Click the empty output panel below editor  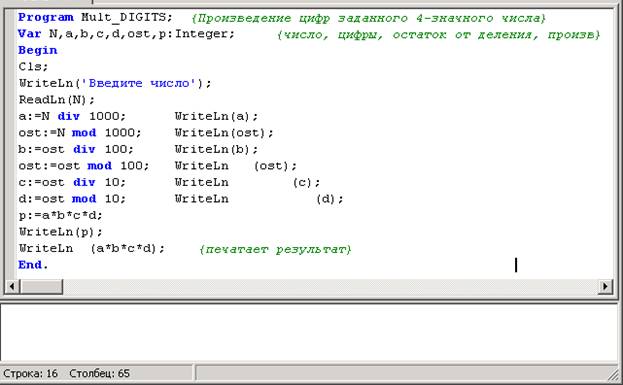click(309, 332)
